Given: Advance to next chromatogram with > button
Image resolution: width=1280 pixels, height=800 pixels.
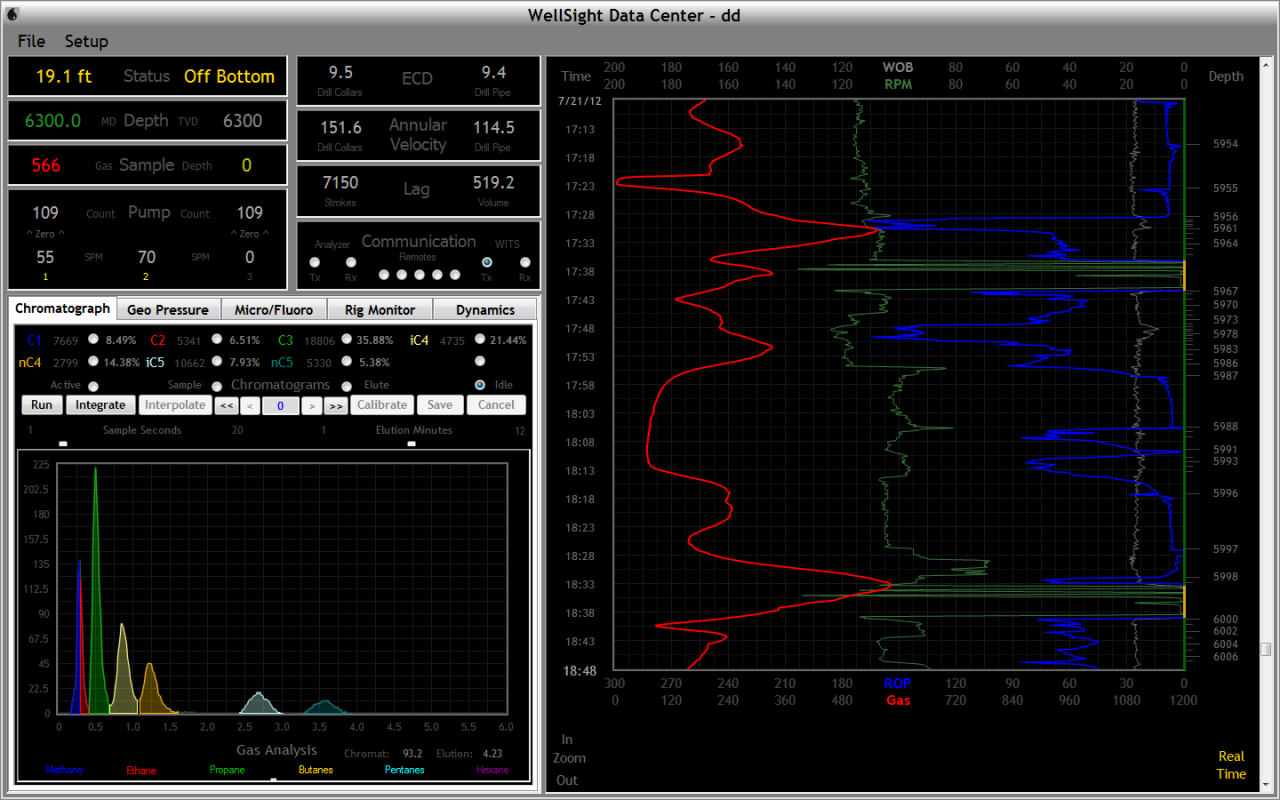Looking at the screenshot, I should 311,405.
